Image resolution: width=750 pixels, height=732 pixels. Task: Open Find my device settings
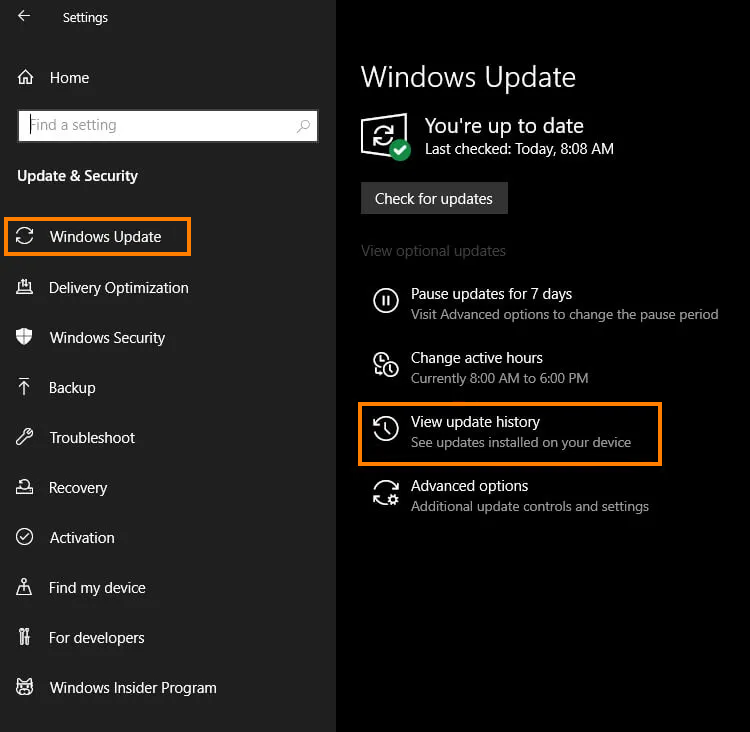[x=97, y=588]
